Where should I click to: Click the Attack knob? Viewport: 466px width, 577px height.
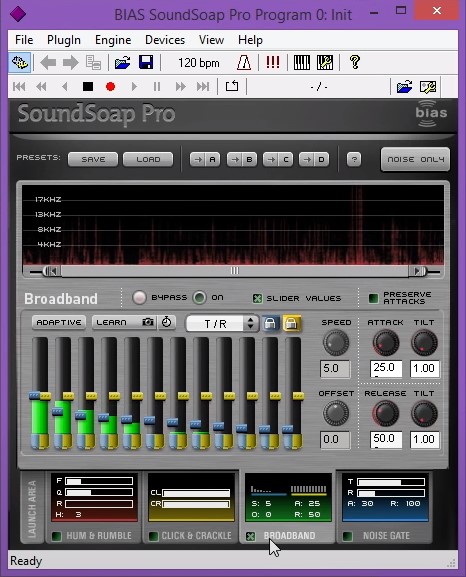pyautogui.click(x=386, y=343)
